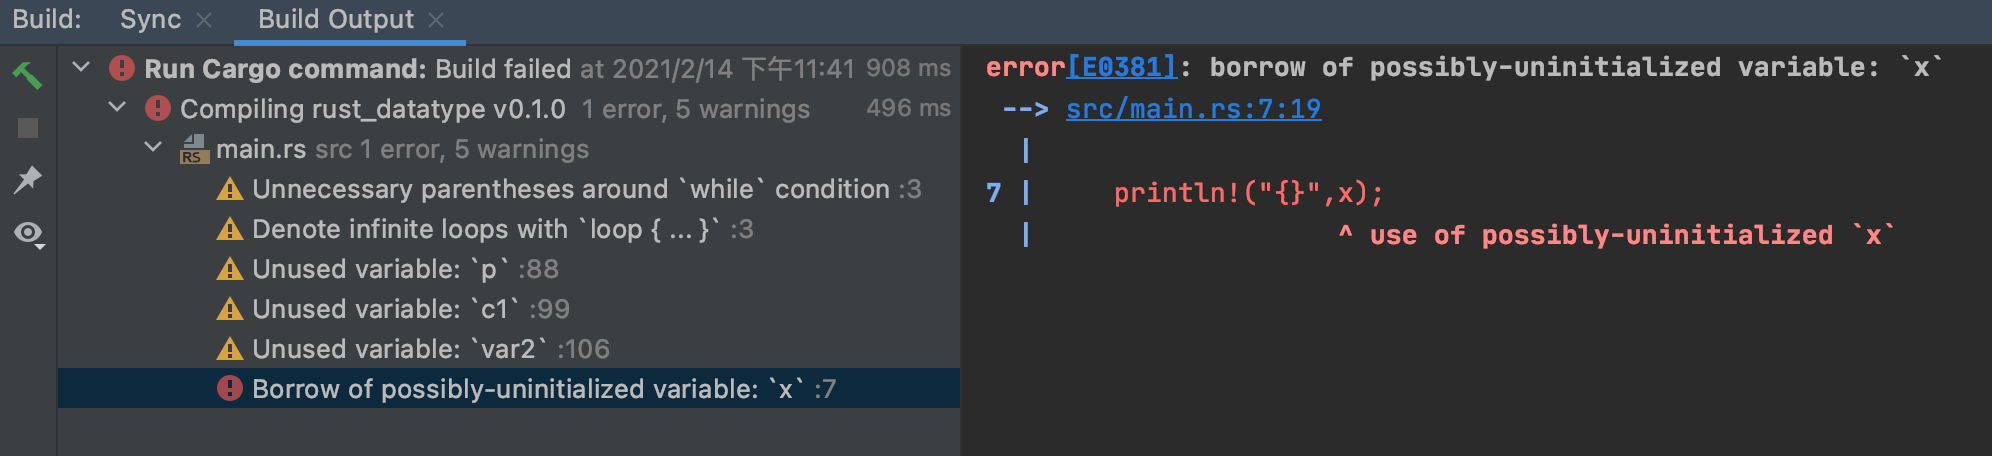Click warning icon for unused variable `c1`
Image resolution: width=1992 pixels, height=456 pixels.
[230, 309]
